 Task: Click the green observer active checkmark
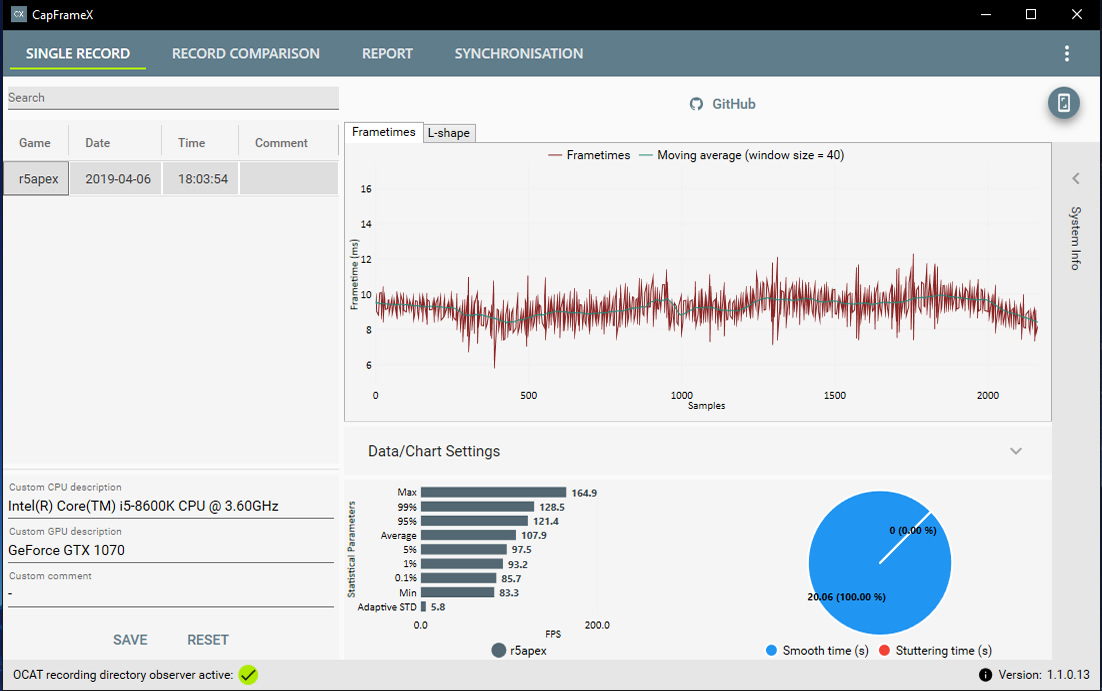(x=248, y=675)
